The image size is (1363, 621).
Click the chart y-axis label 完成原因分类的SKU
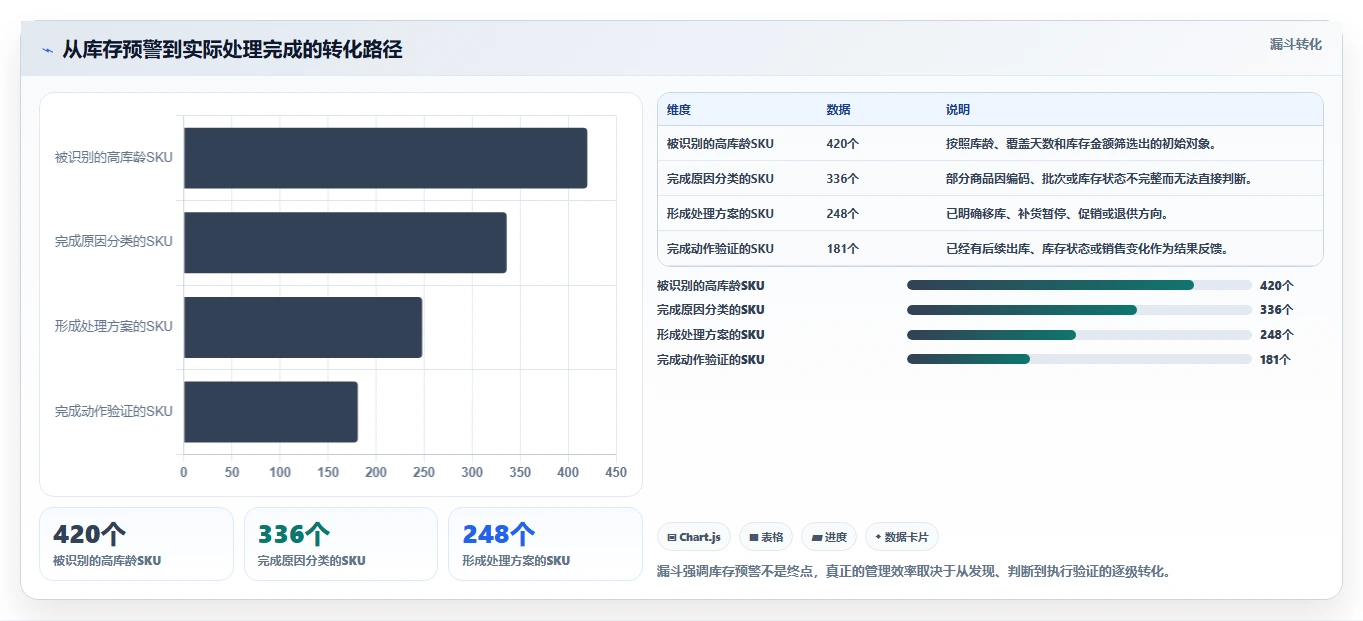pos(114,242)
